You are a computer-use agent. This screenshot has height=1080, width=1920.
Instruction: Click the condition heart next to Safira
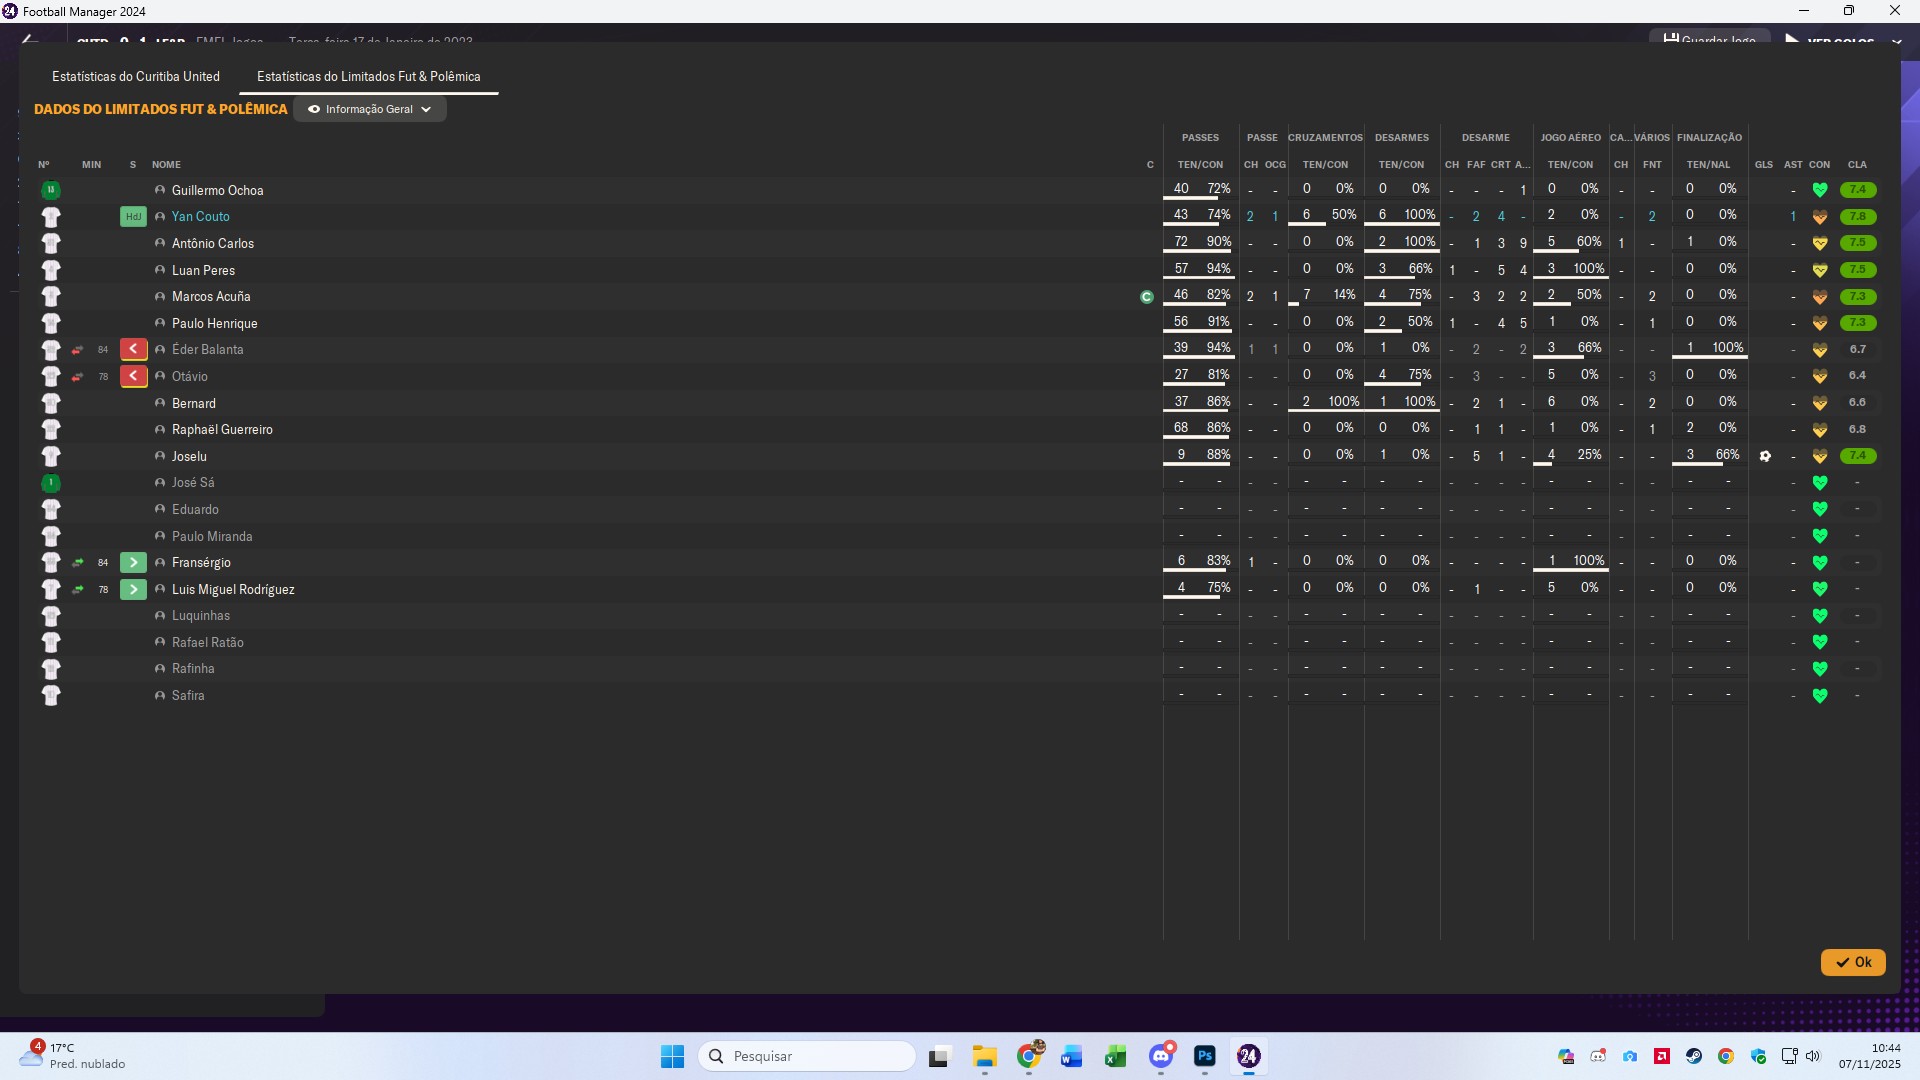pos(1820,695)
